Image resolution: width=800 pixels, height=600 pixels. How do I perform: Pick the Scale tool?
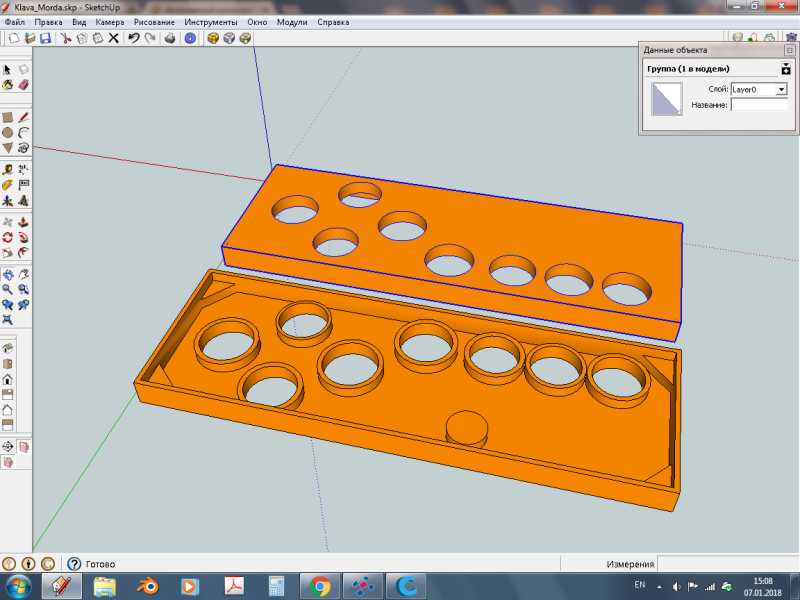[7, 253]
